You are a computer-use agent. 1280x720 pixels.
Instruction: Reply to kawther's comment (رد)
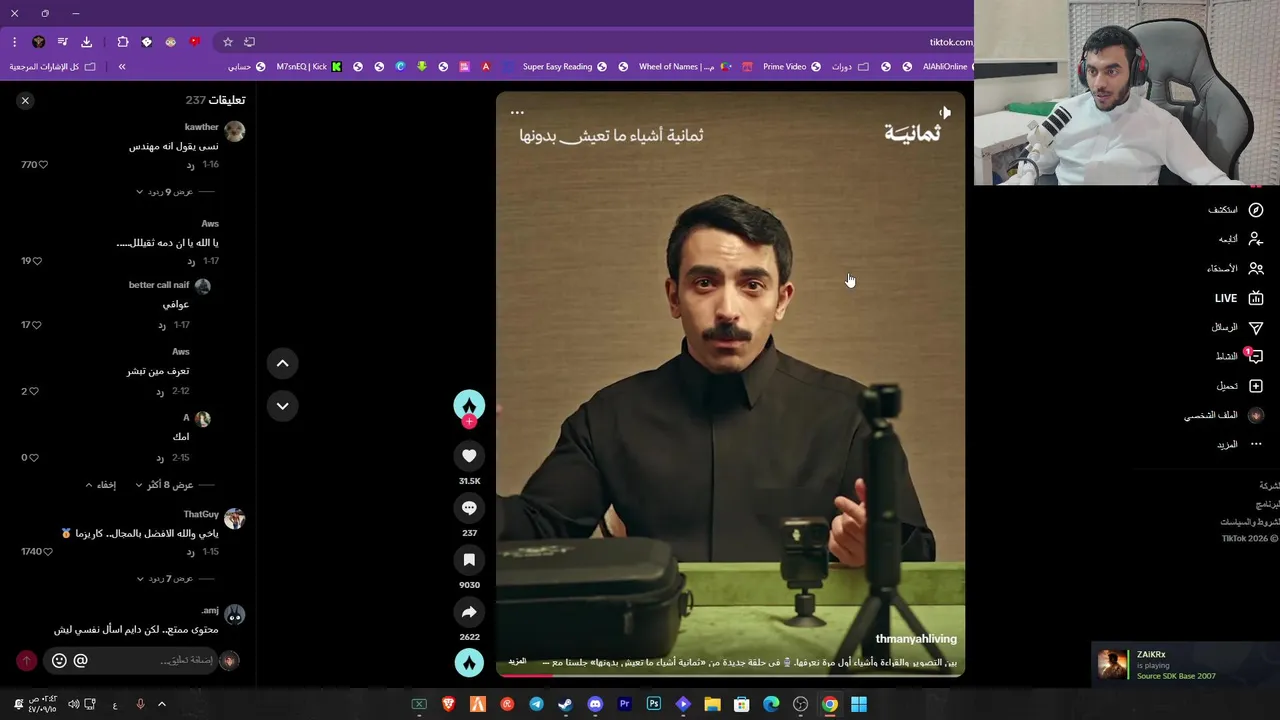[190, 165]
